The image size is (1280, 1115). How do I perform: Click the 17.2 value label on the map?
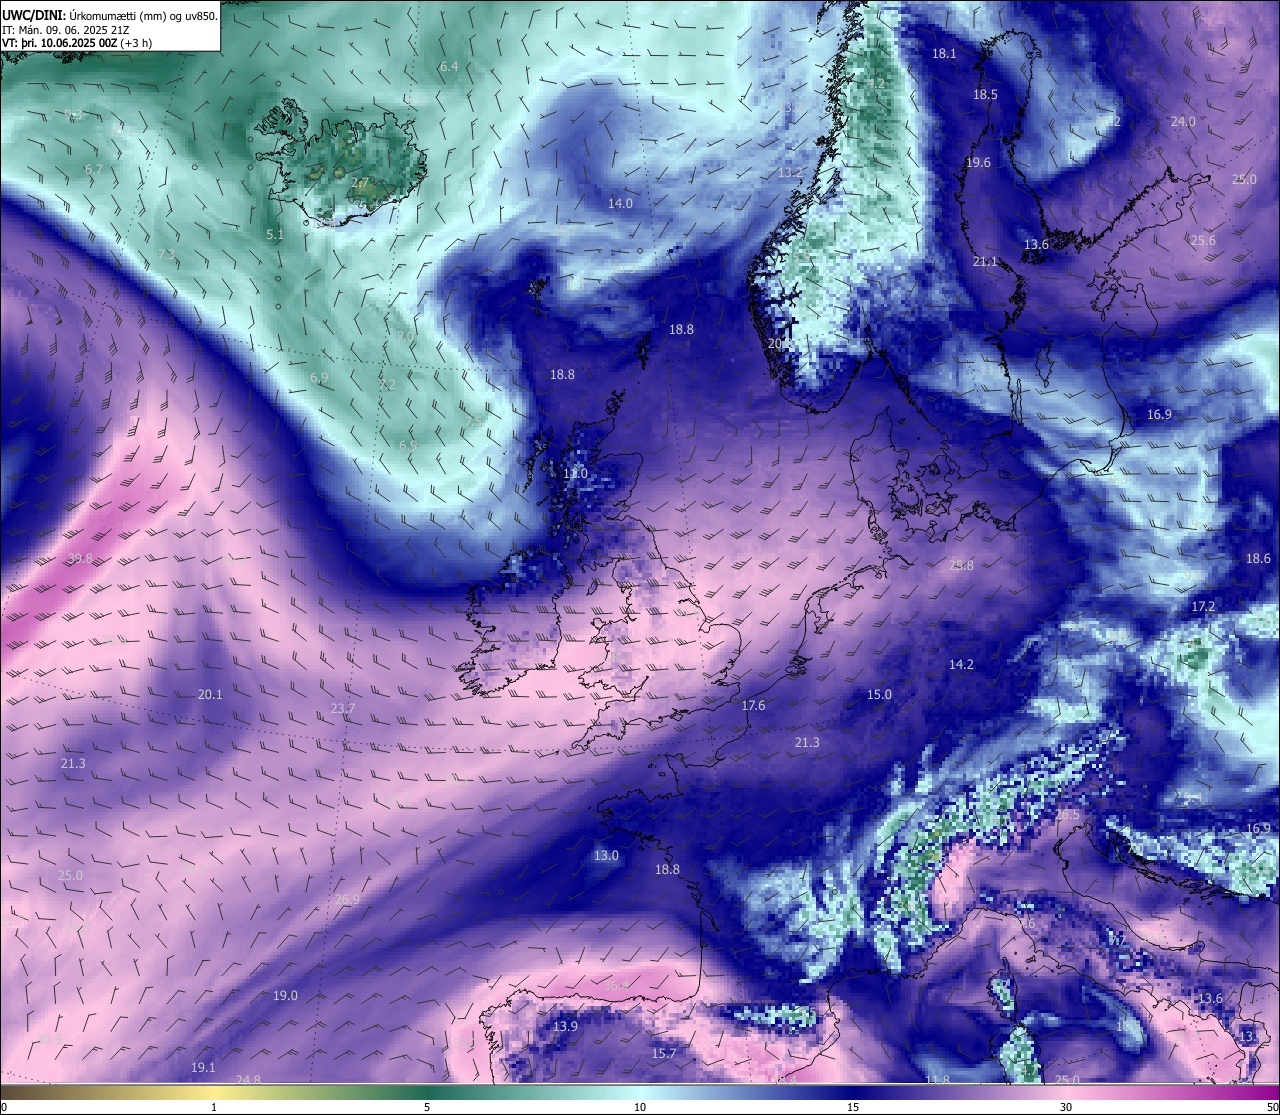click(1203, 607)
